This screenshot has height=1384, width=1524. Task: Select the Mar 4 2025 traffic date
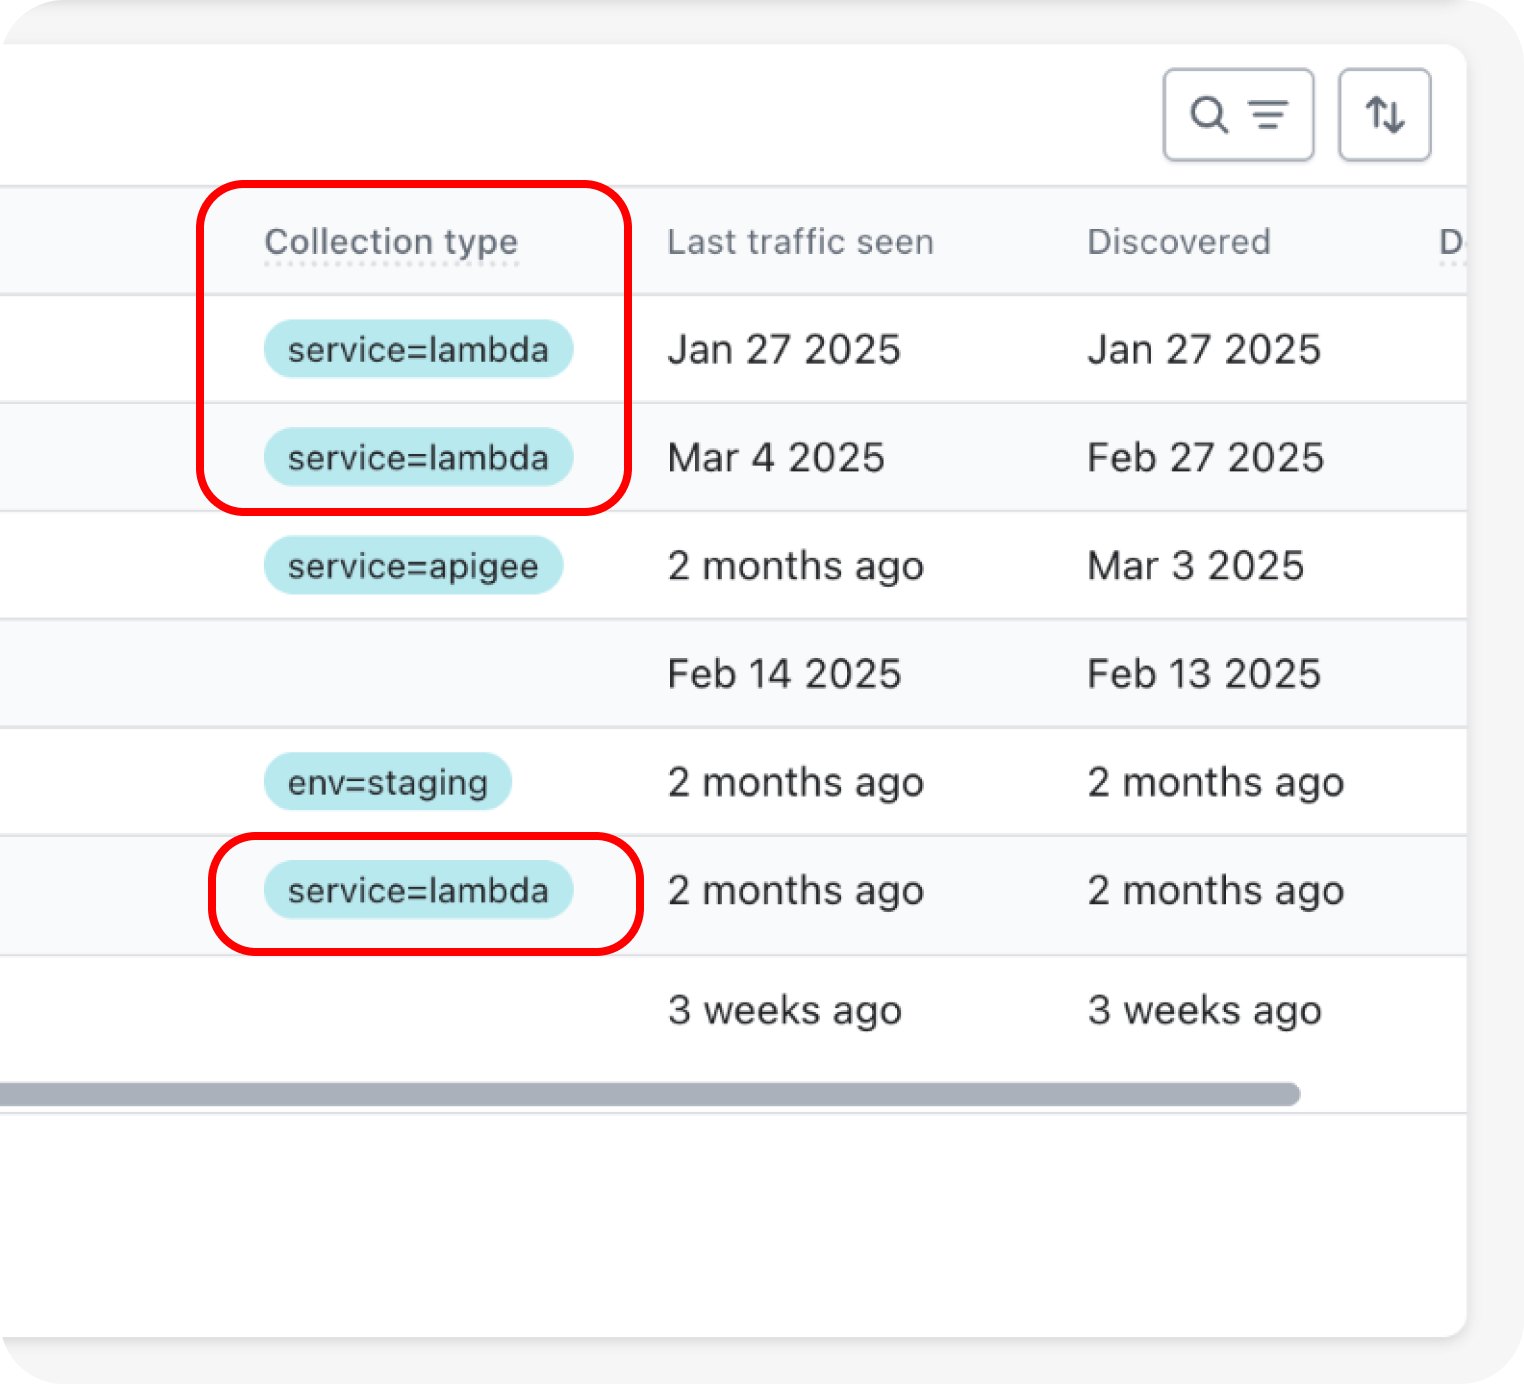(x=776, y=458)
